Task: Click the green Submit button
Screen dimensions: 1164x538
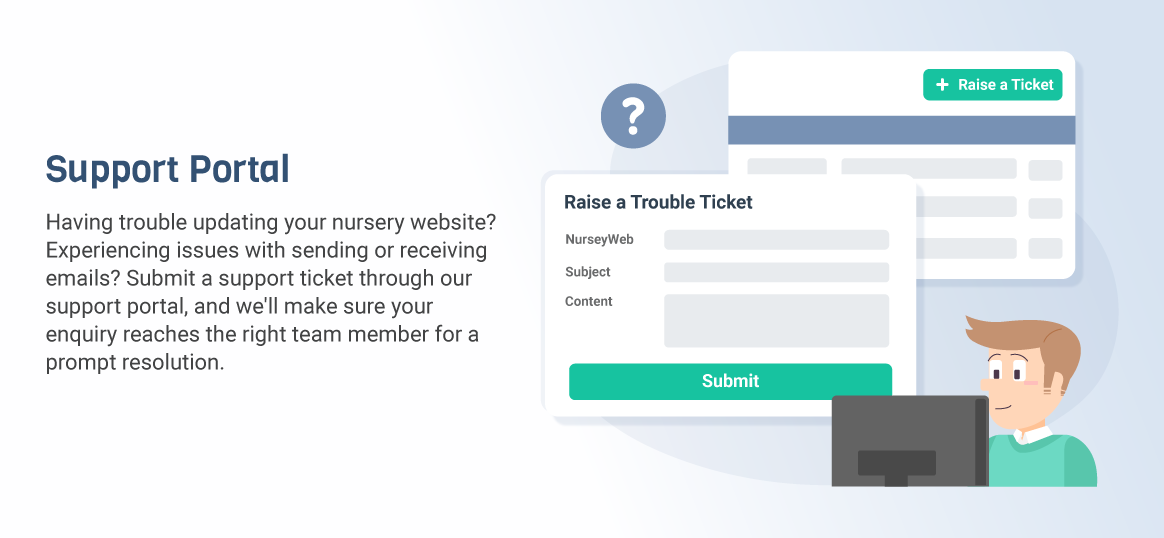Action: point(730,381)
